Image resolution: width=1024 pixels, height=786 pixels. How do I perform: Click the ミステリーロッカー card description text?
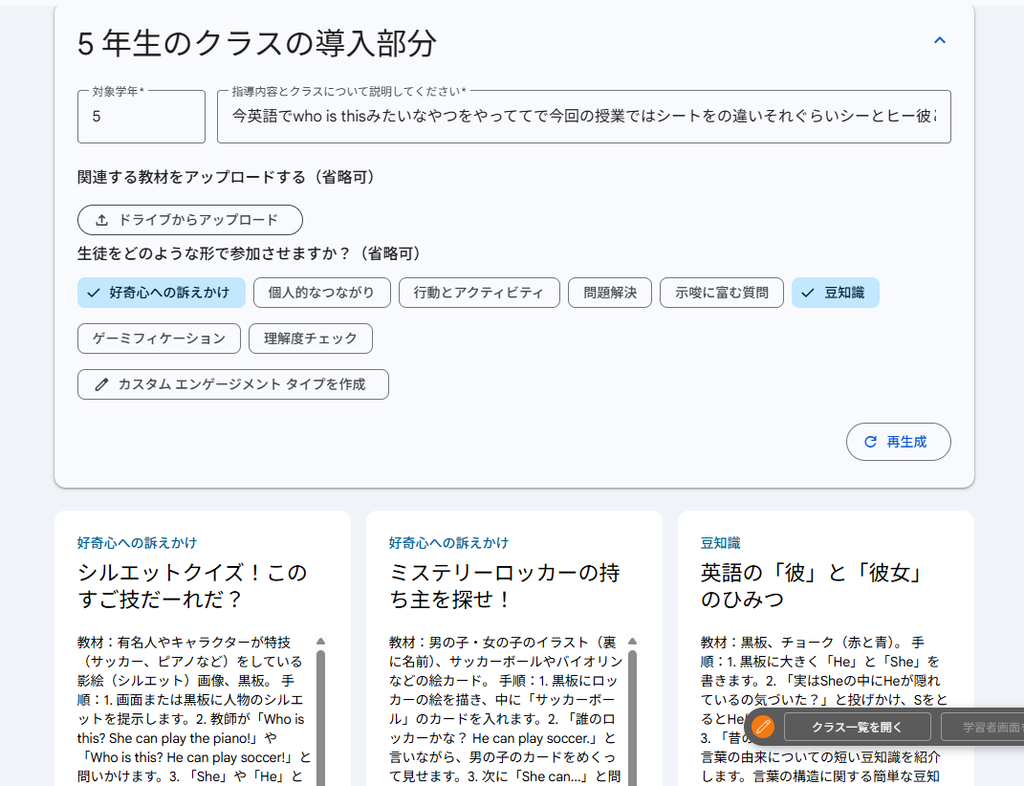(x=505, y=710)
